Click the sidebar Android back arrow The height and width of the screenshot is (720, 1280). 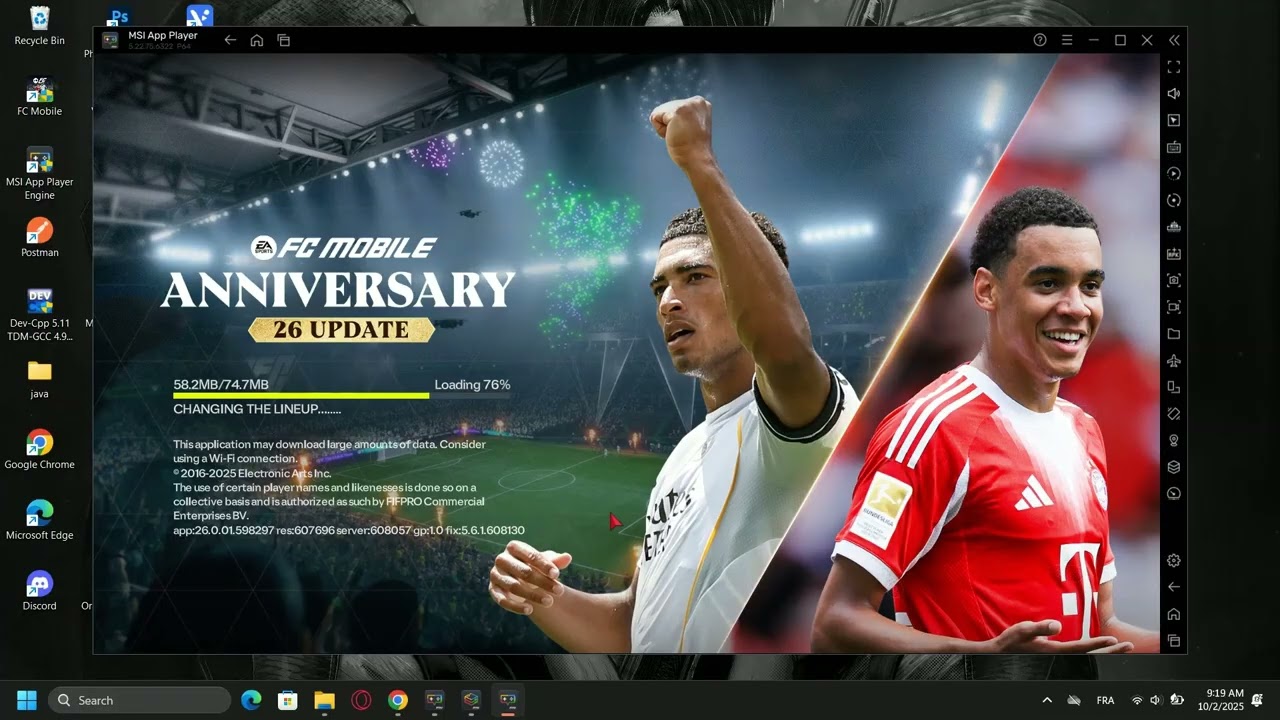(x=1174, y=587)
